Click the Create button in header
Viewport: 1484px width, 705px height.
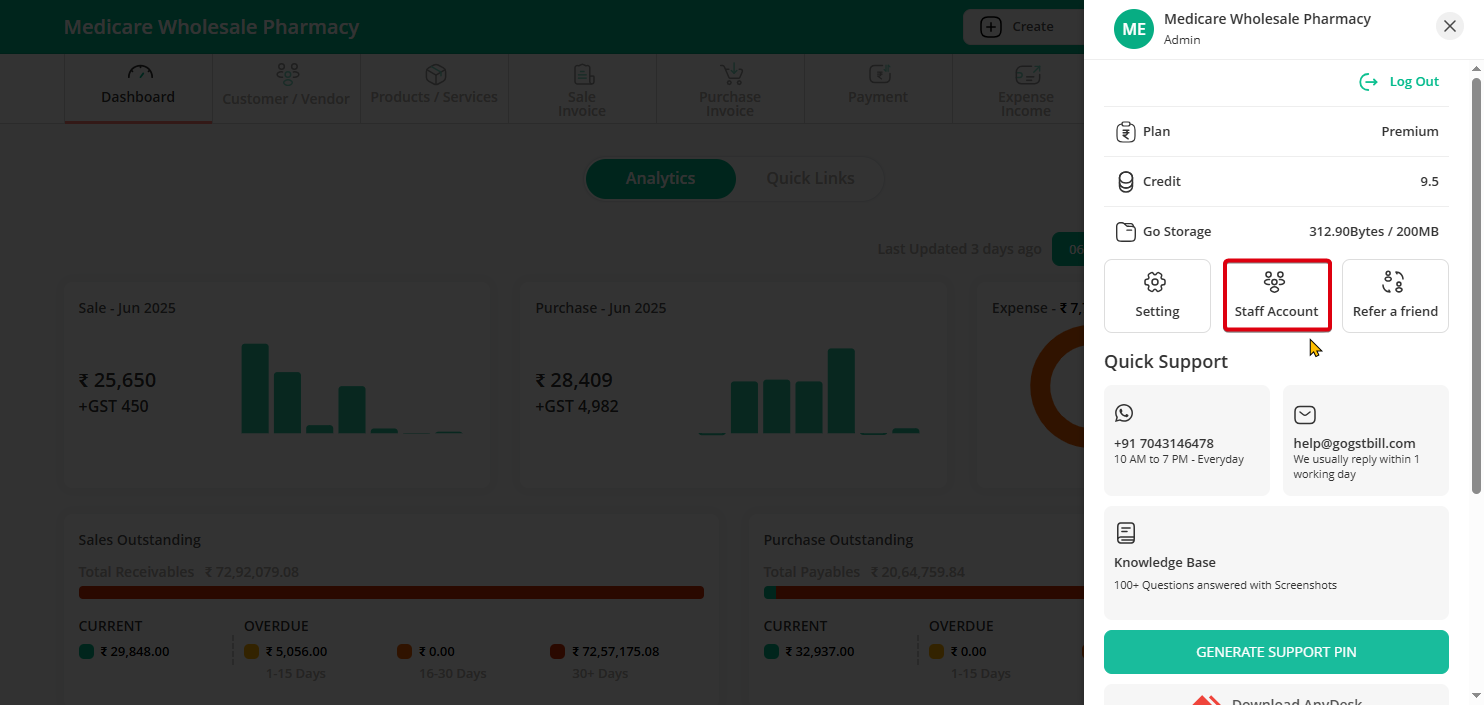pyautogui.click(x=1024, y=27)
